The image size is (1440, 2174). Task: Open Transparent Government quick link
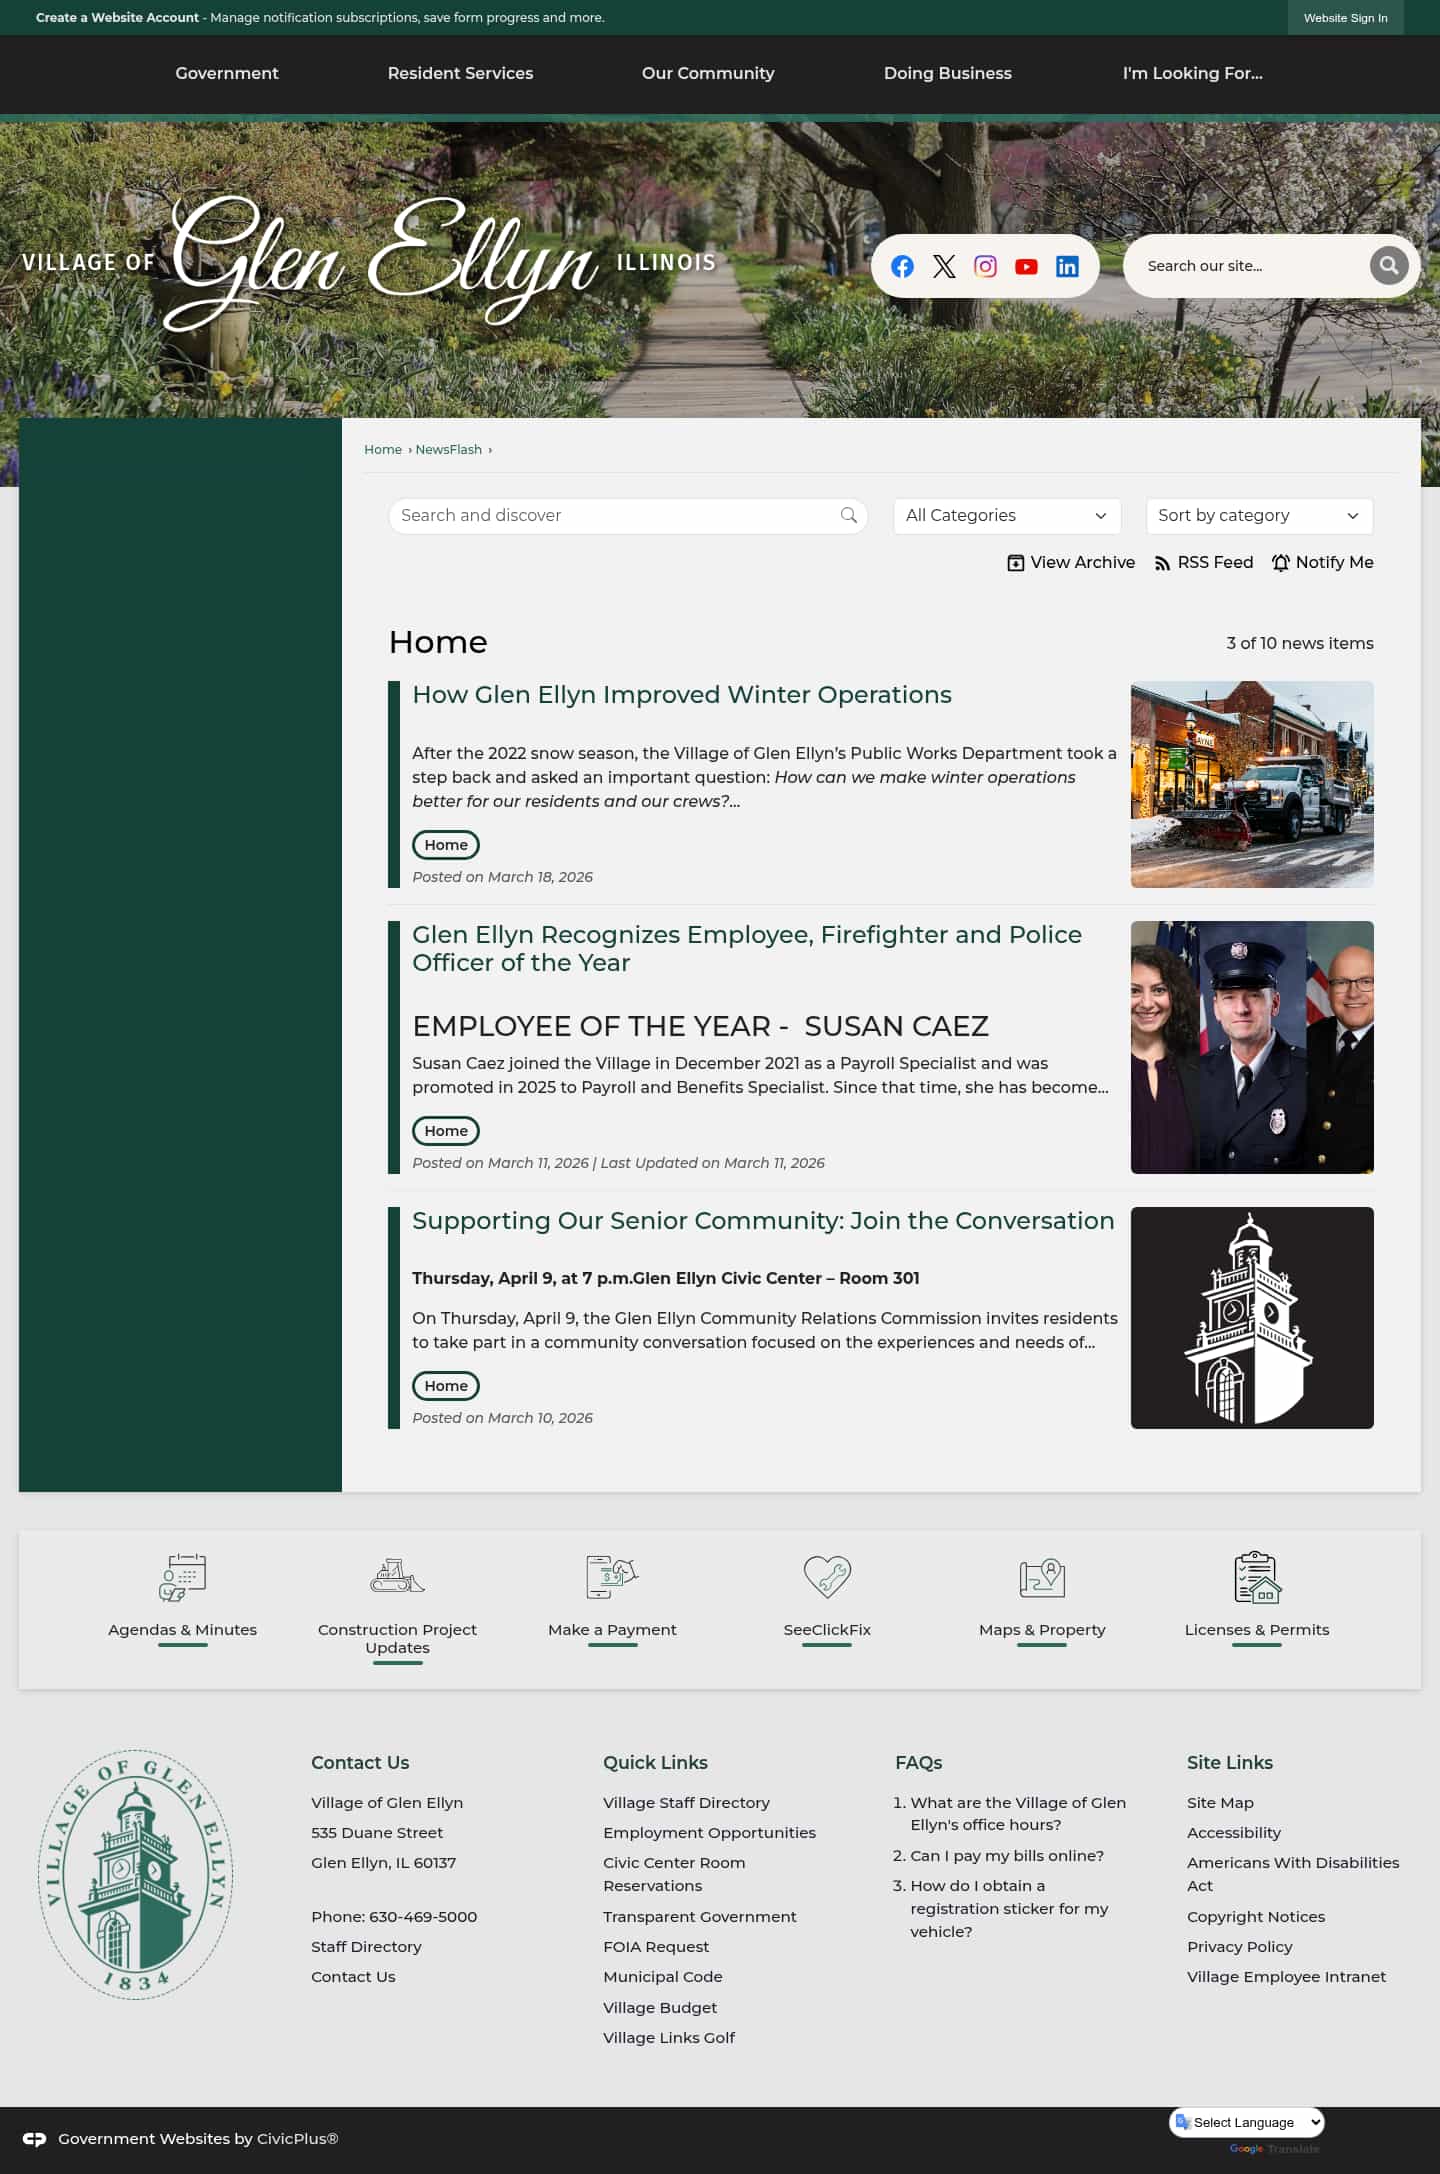pos(699,1917)
